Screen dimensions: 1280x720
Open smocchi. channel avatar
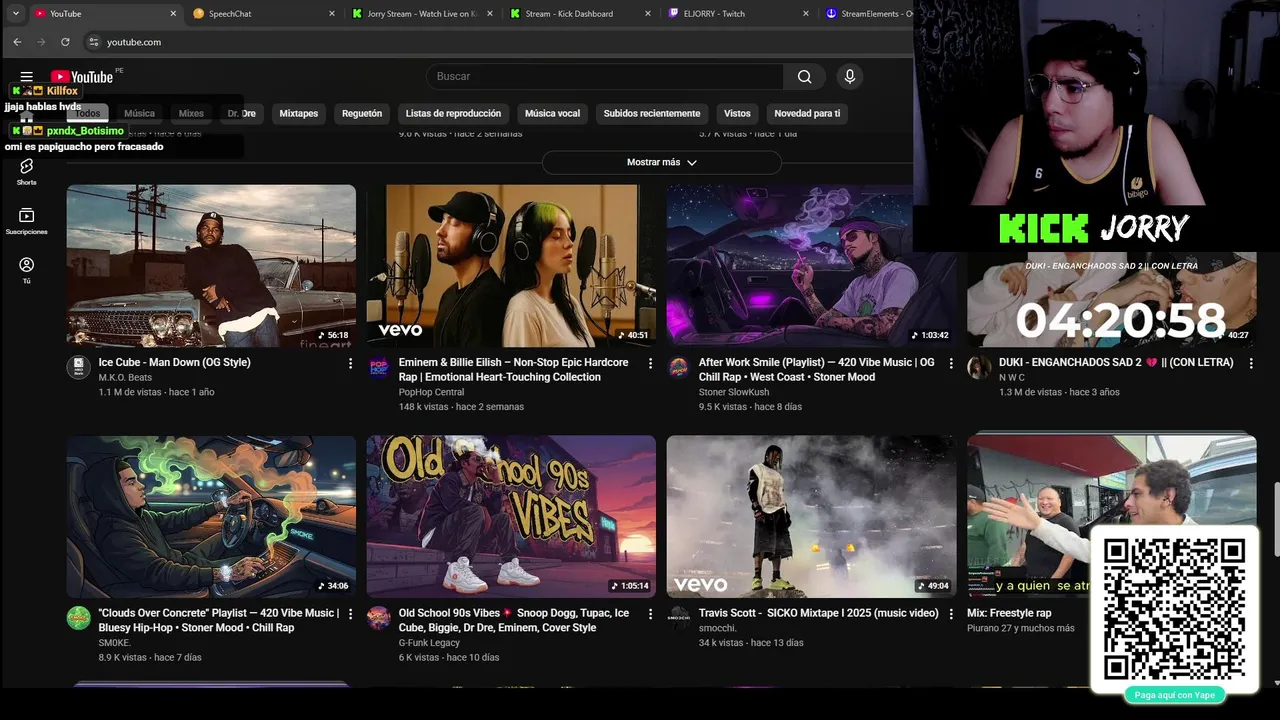pos(679,617)
